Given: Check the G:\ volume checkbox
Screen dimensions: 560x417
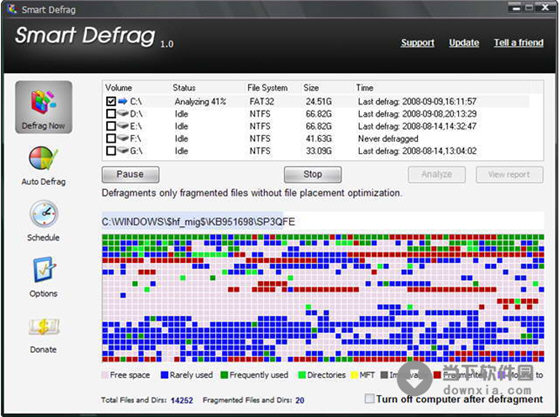Looking at the screenshot, I should (x=111, y=151).
